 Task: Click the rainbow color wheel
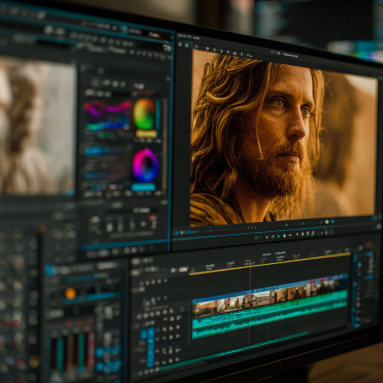pyautogui.click(x=144, y=114)
